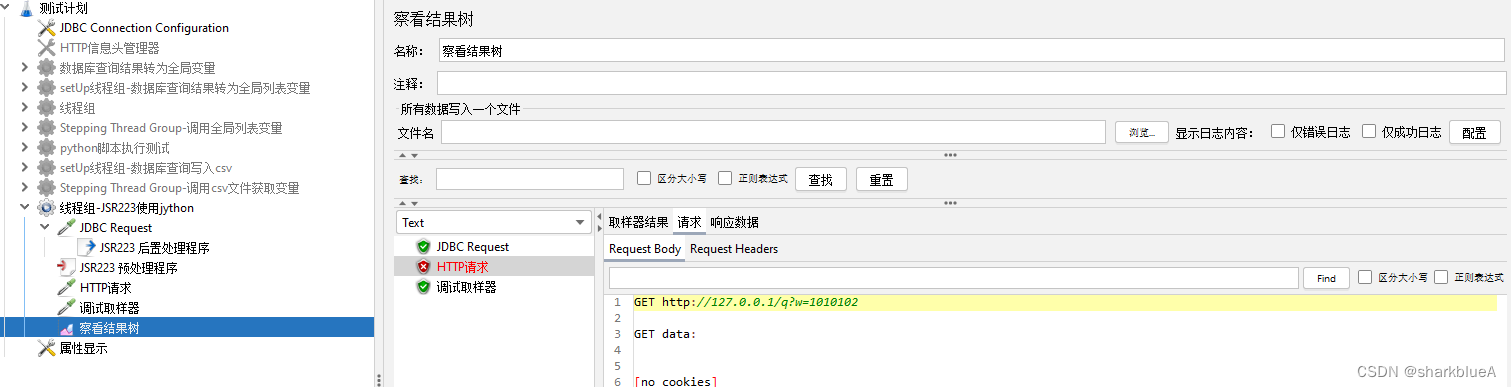Click the gear icon of 线程组-JSR223使用jython
Screen dimensions: 1511x387
coord(46,208)
